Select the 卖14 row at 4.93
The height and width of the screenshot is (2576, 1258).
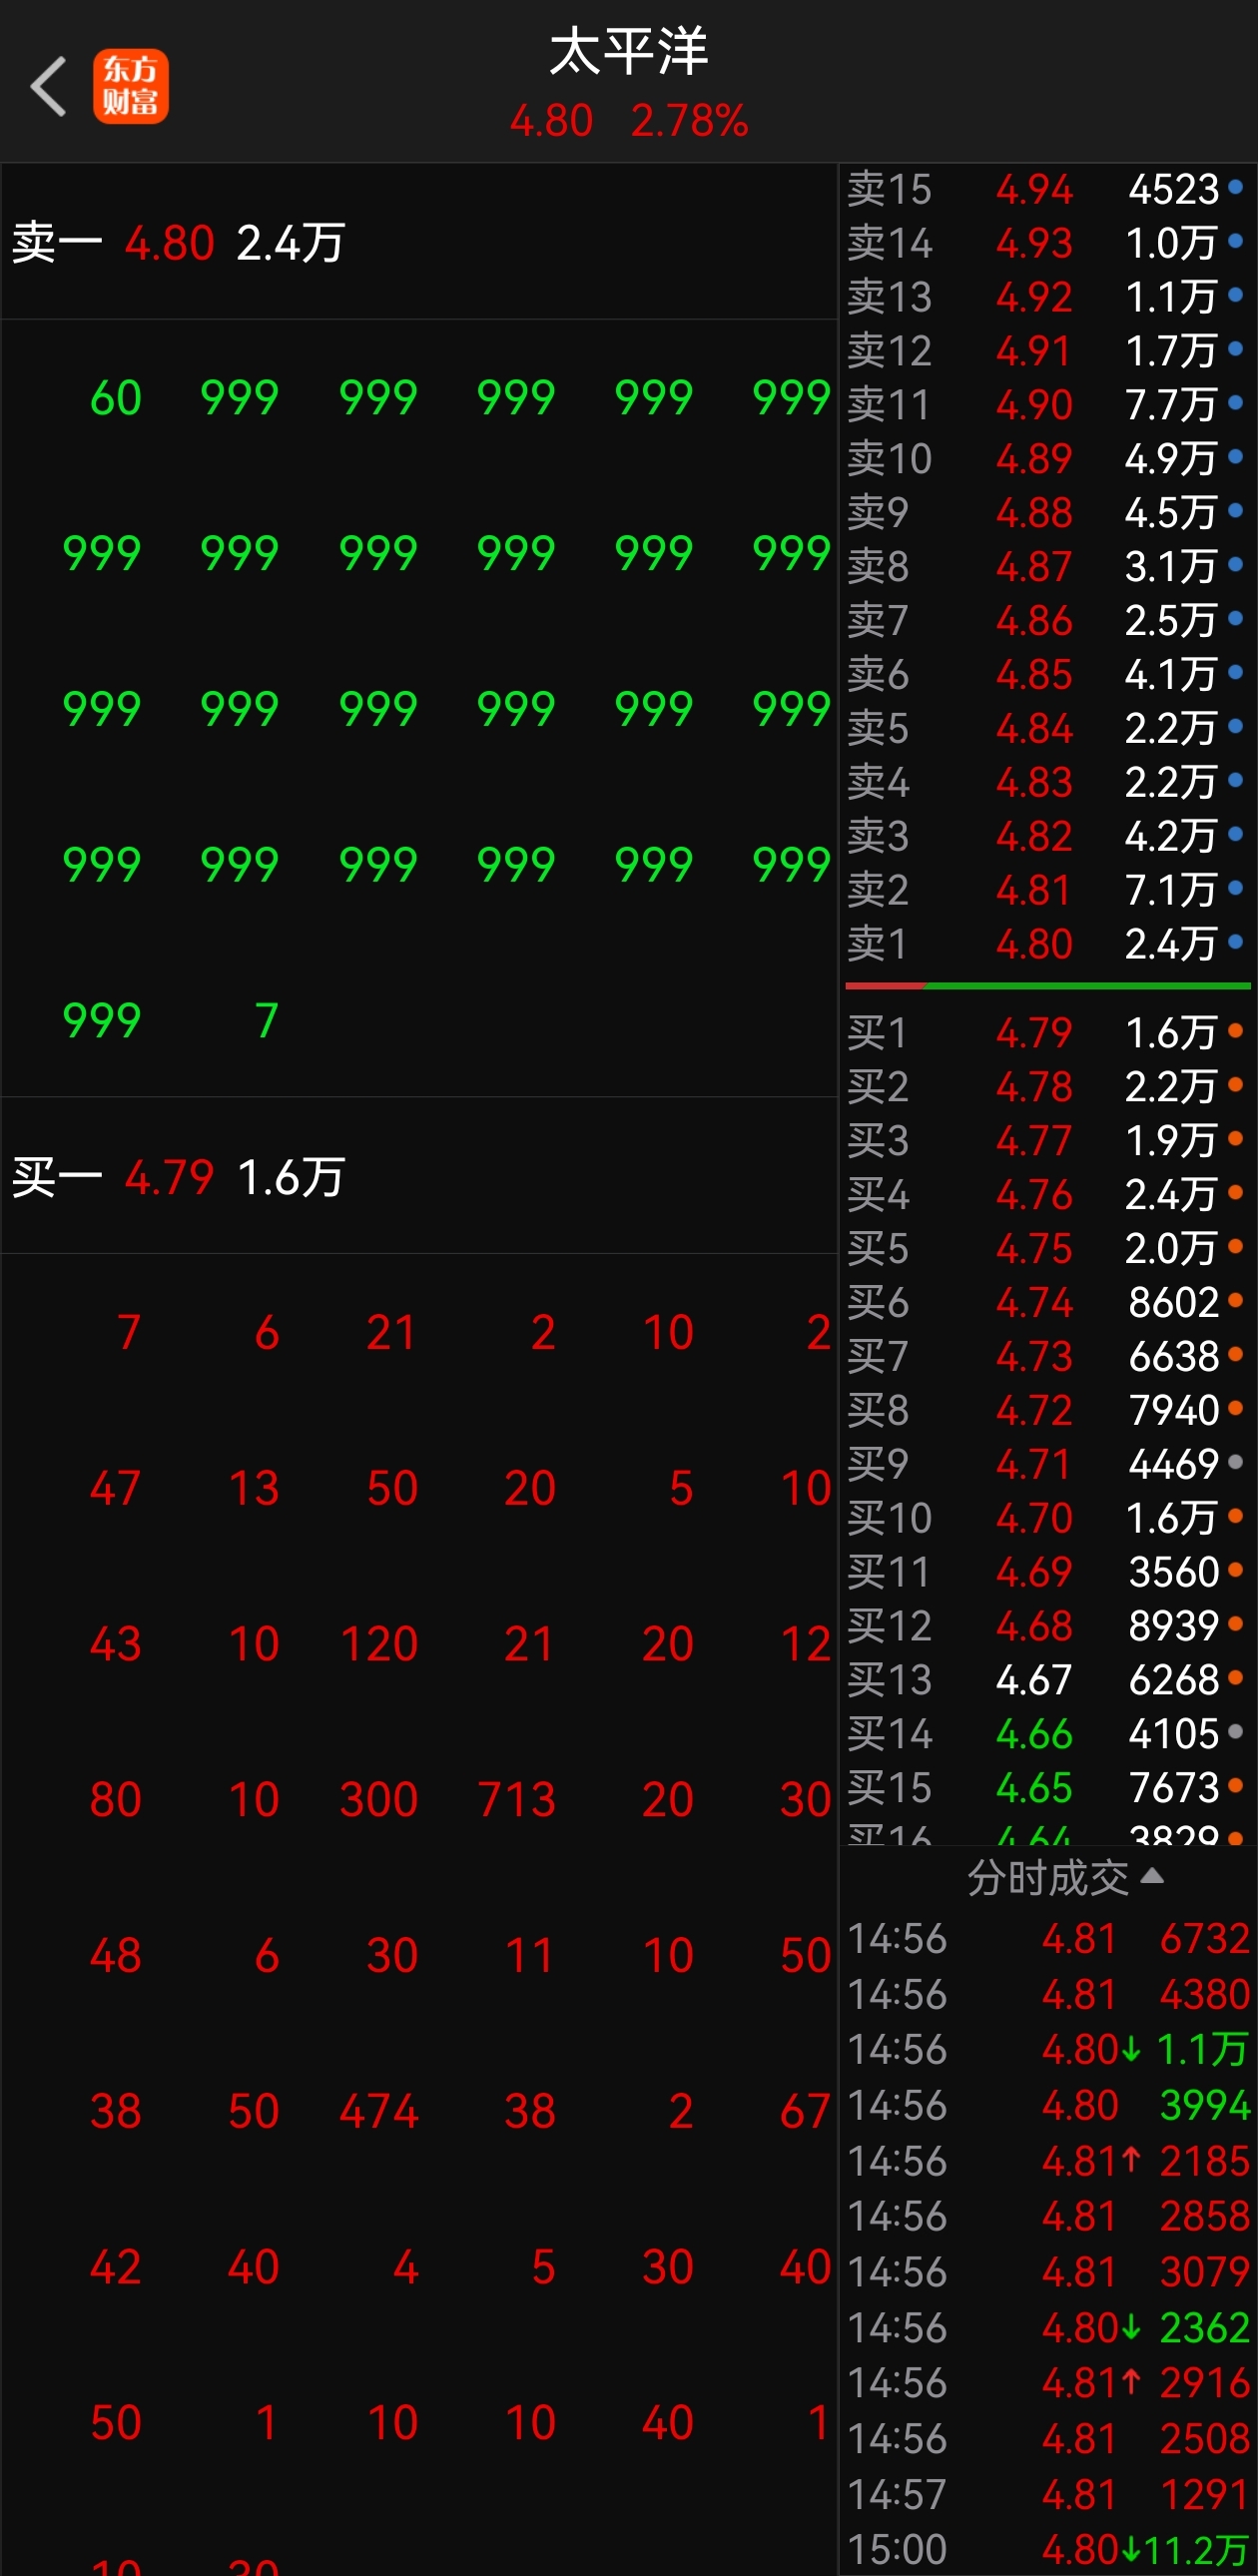(1047, 243)
